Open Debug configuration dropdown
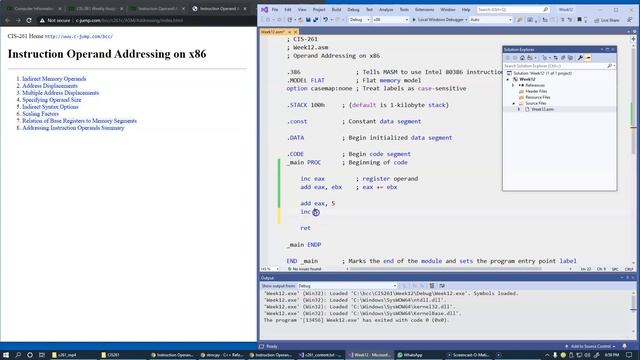Image resolution: width=640 pixels, height=360 pixels. coord(360,20)
